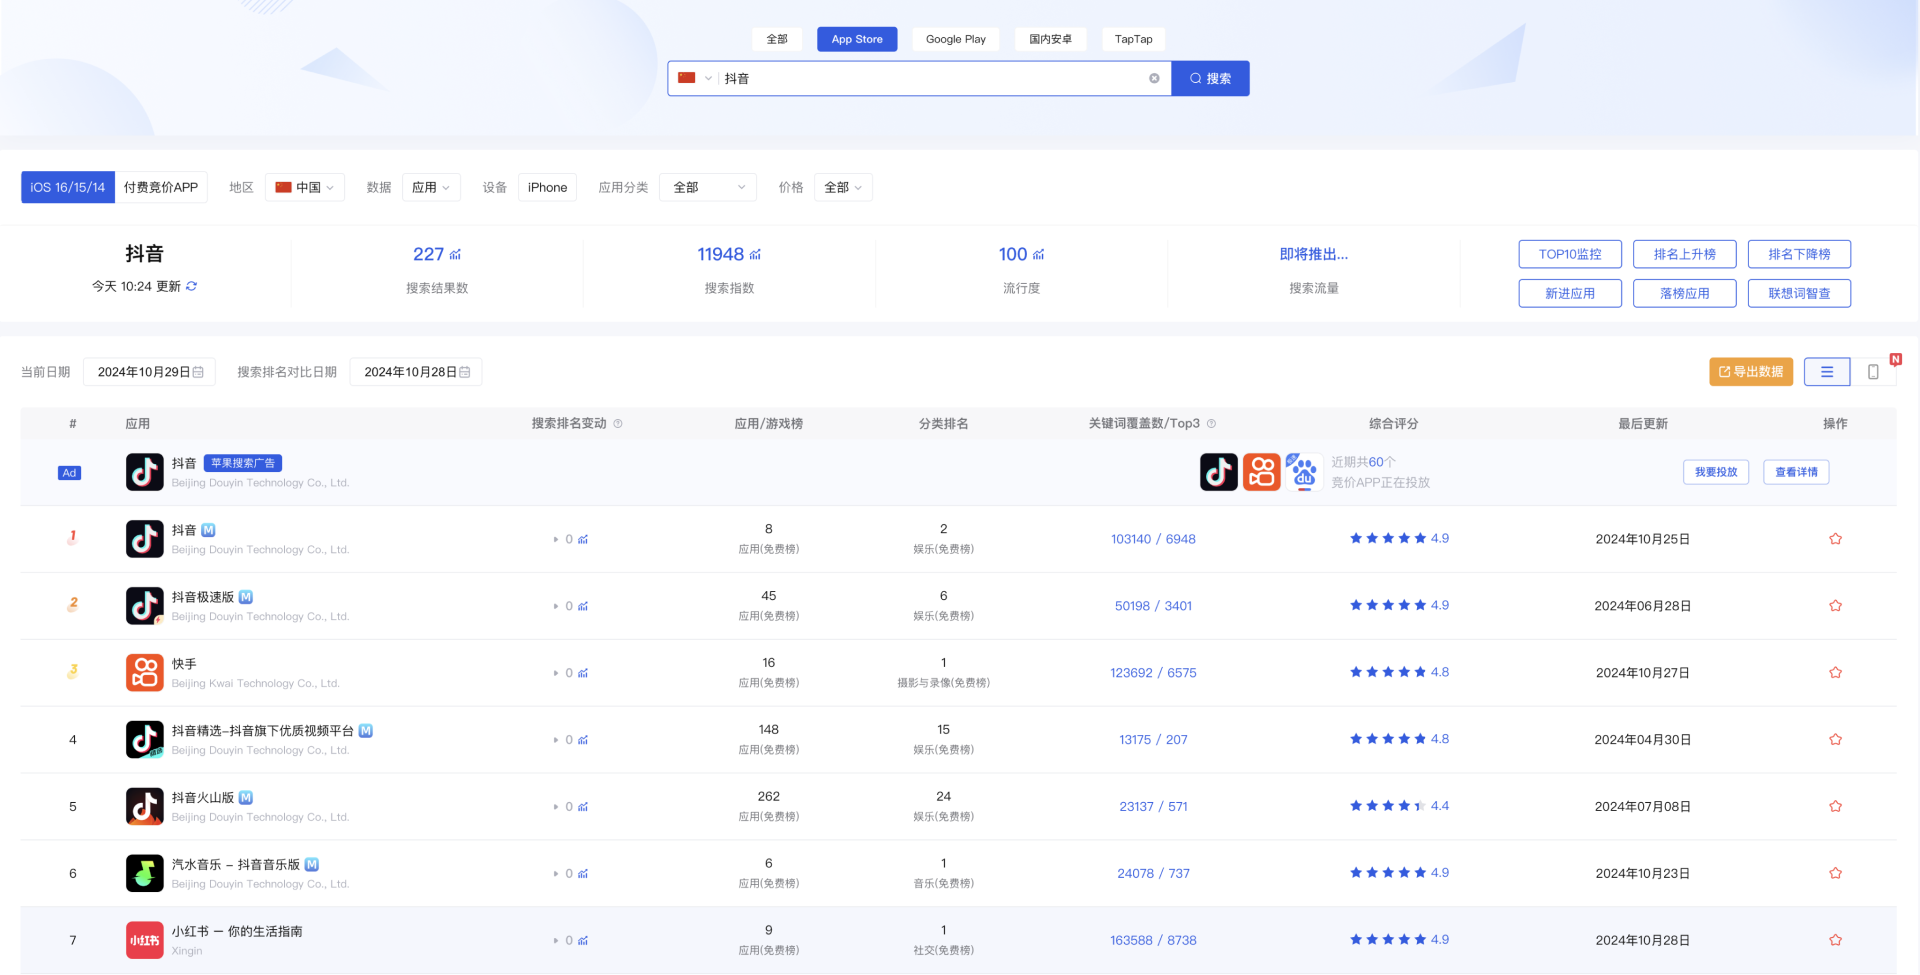Screen dimensions: 1920x975
Task: Open keyword coverage 163588 / 8738 link
Action: 1153,940
